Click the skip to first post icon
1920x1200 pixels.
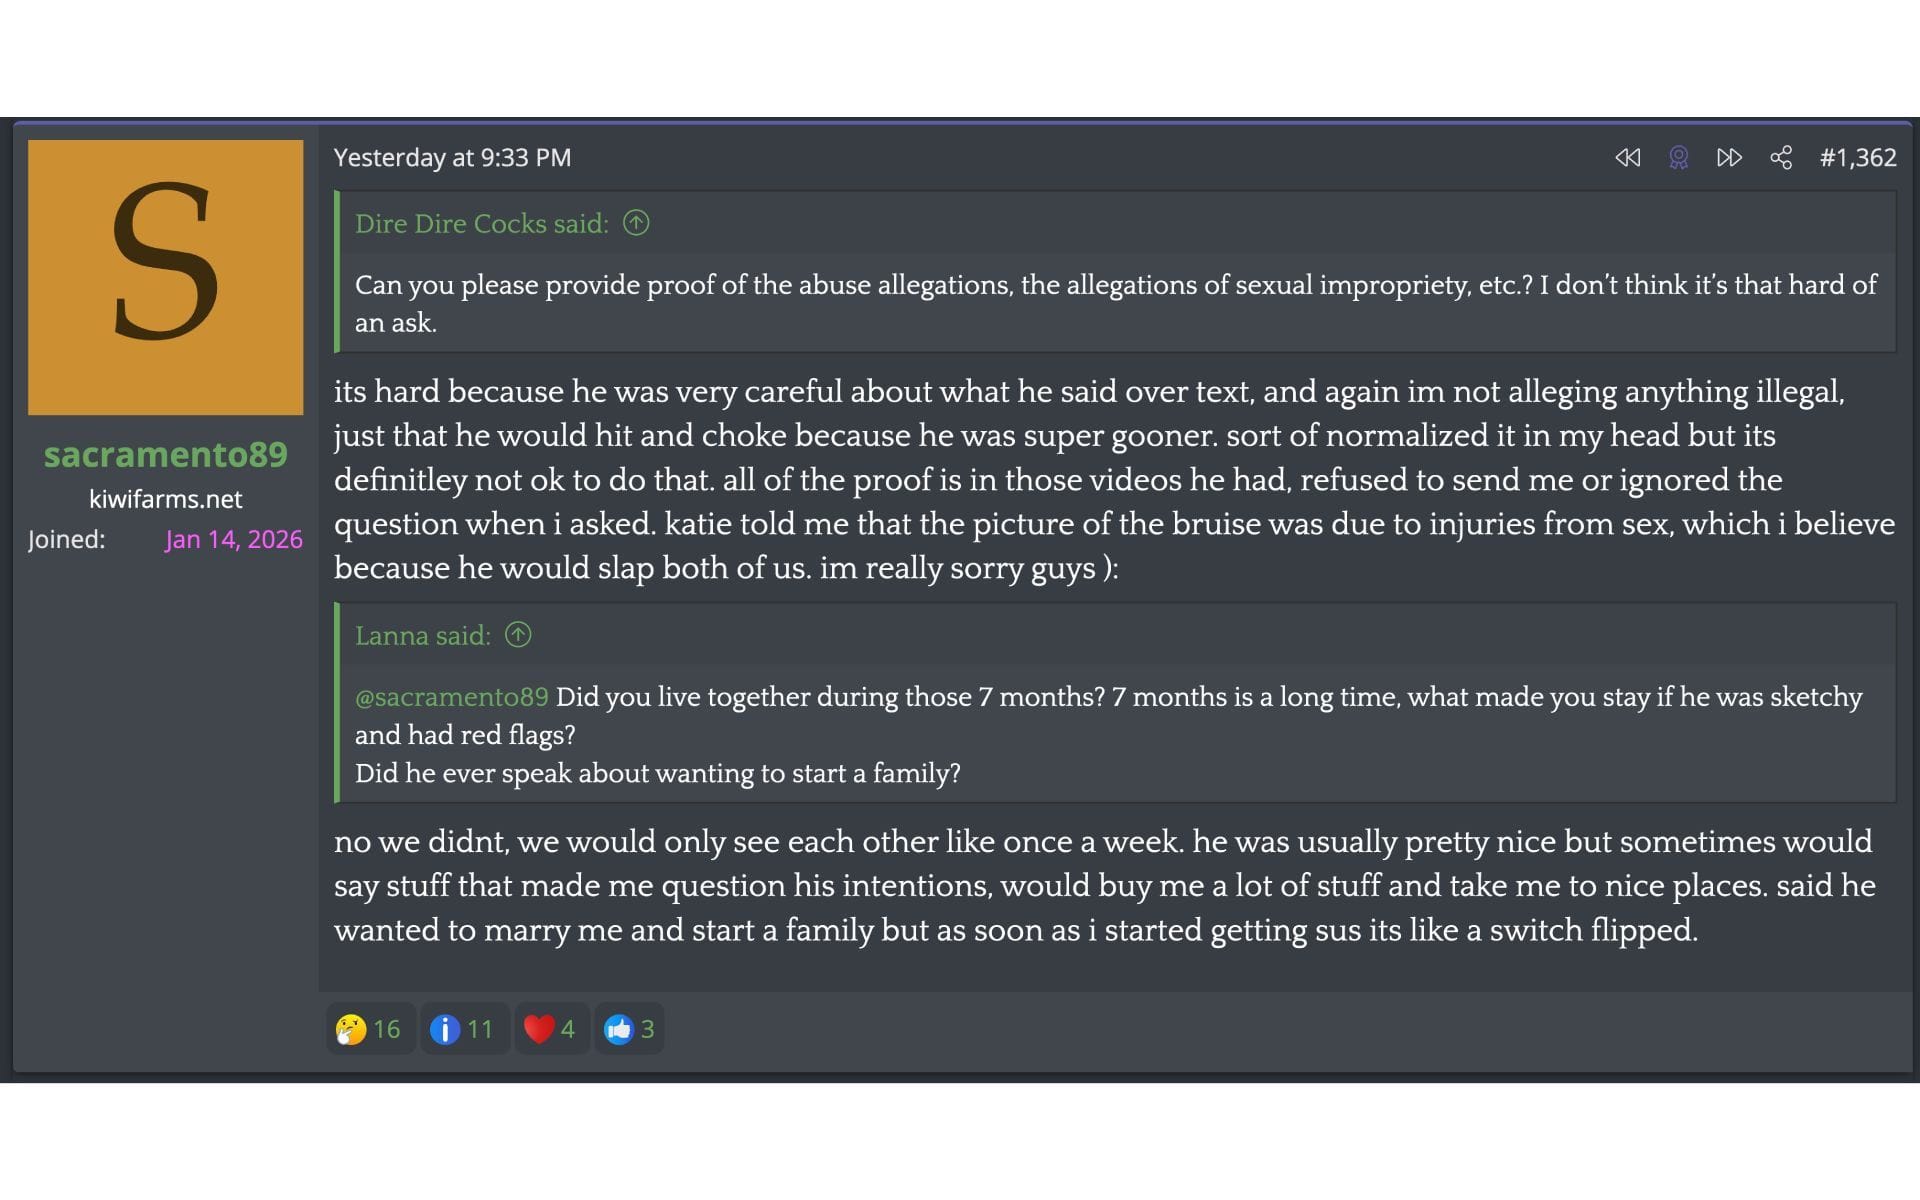click(1628, 158)
